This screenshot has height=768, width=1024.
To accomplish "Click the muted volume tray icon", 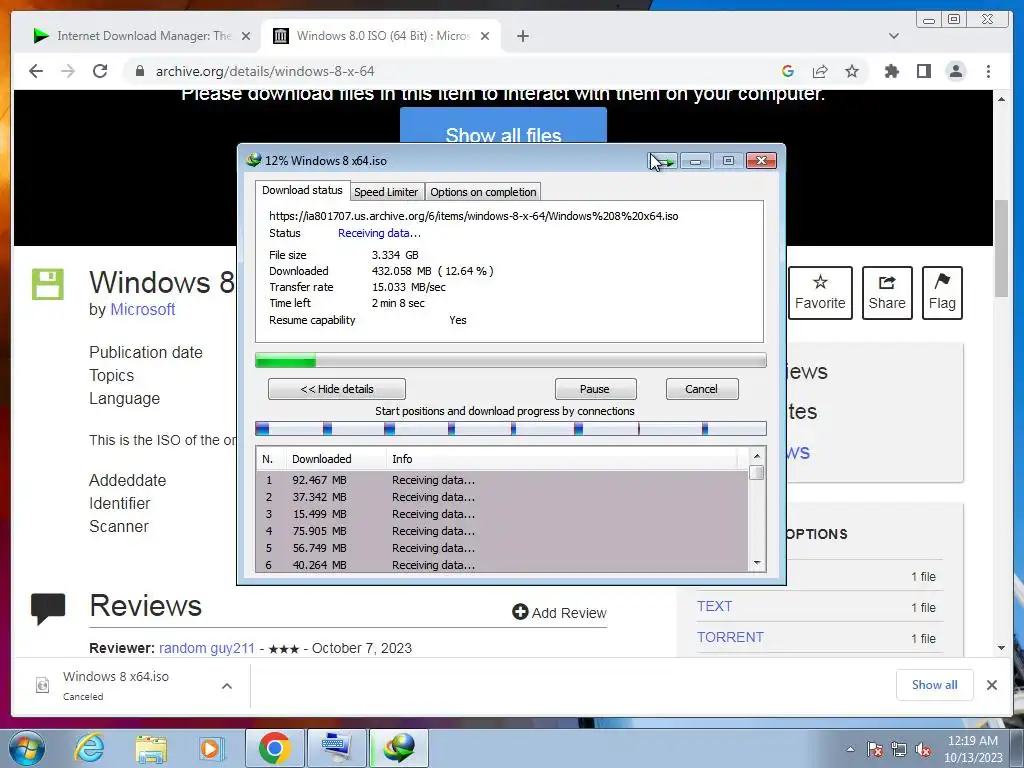I will click(x=923, y=750).
